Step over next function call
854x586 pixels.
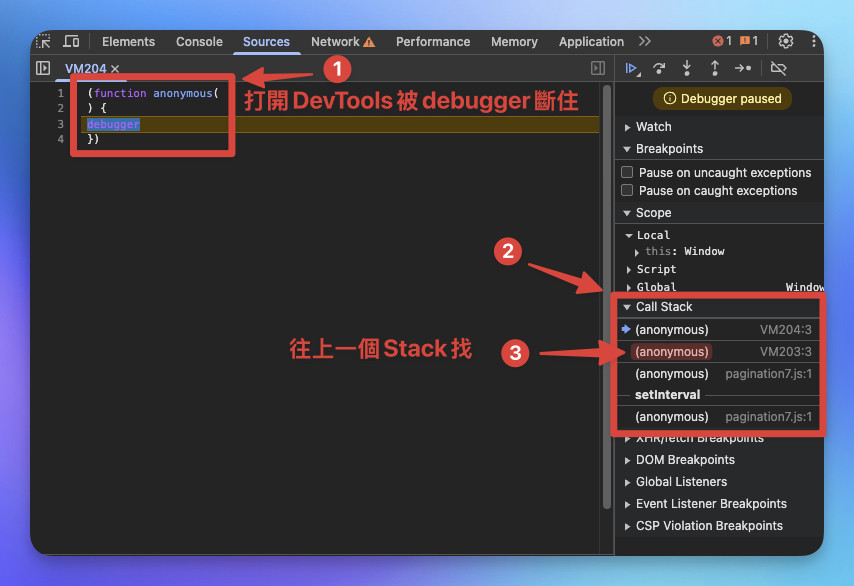[659, 68]
